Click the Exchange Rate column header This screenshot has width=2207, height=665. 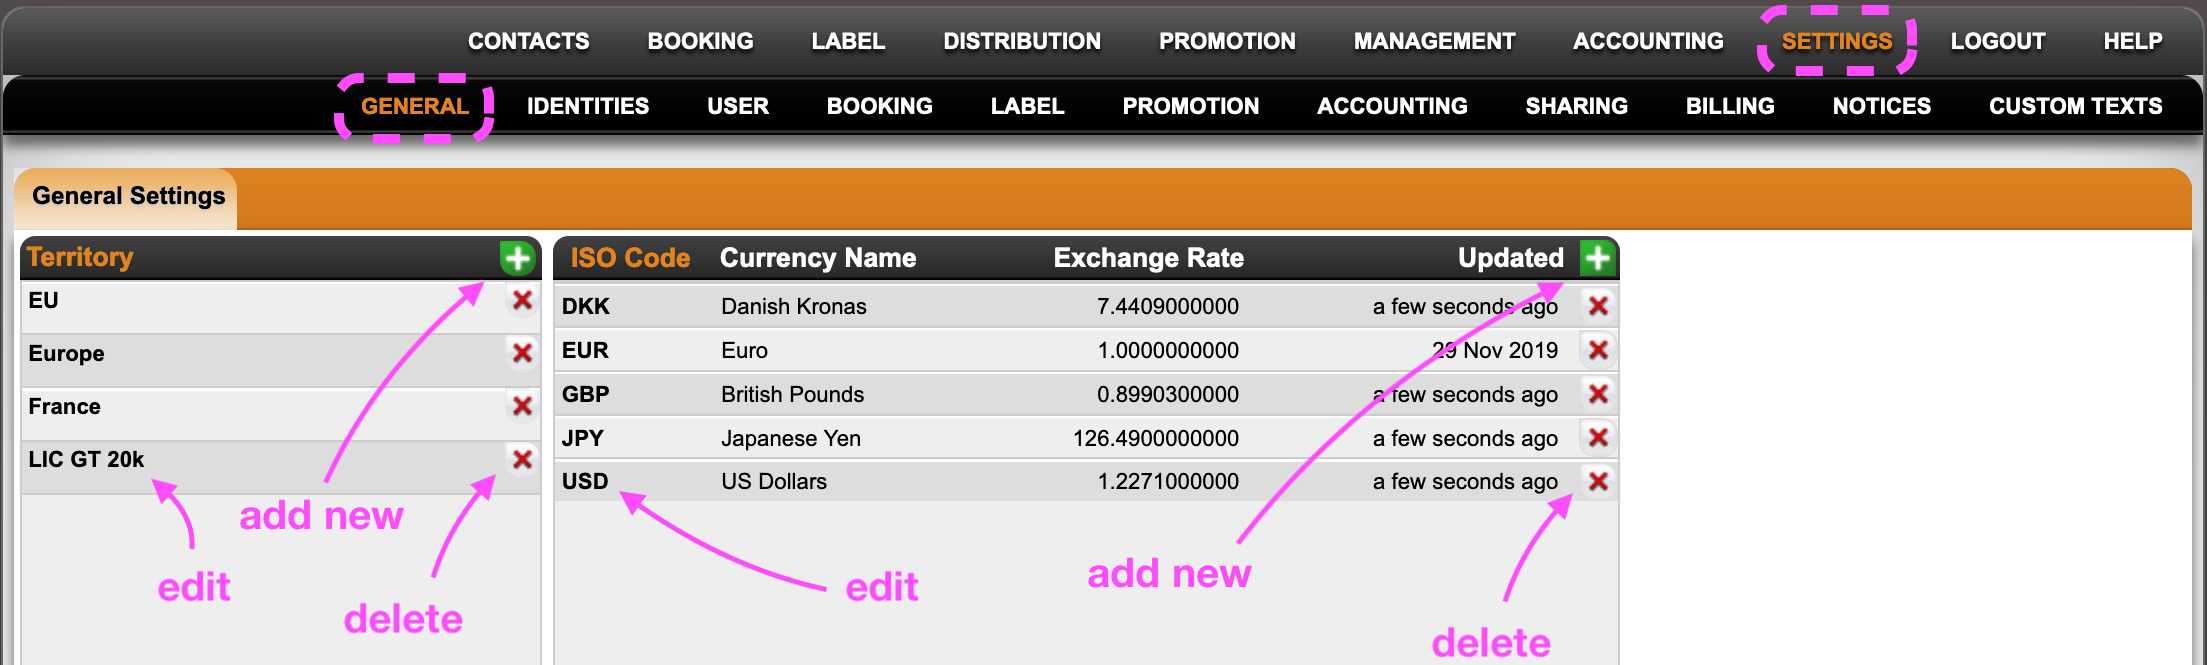click(x=1149, y=258)
